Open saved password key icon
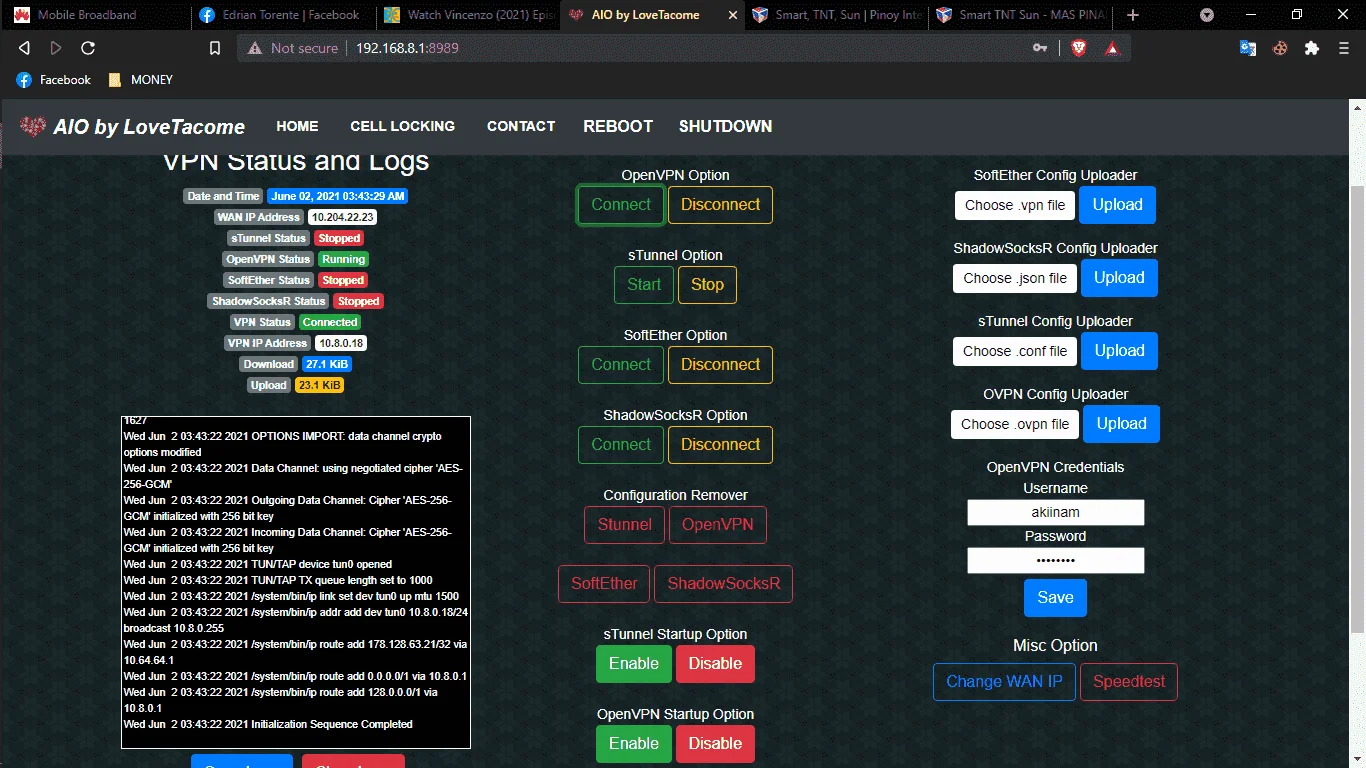Screen dimensions: 1366x768 (1040, 48)
